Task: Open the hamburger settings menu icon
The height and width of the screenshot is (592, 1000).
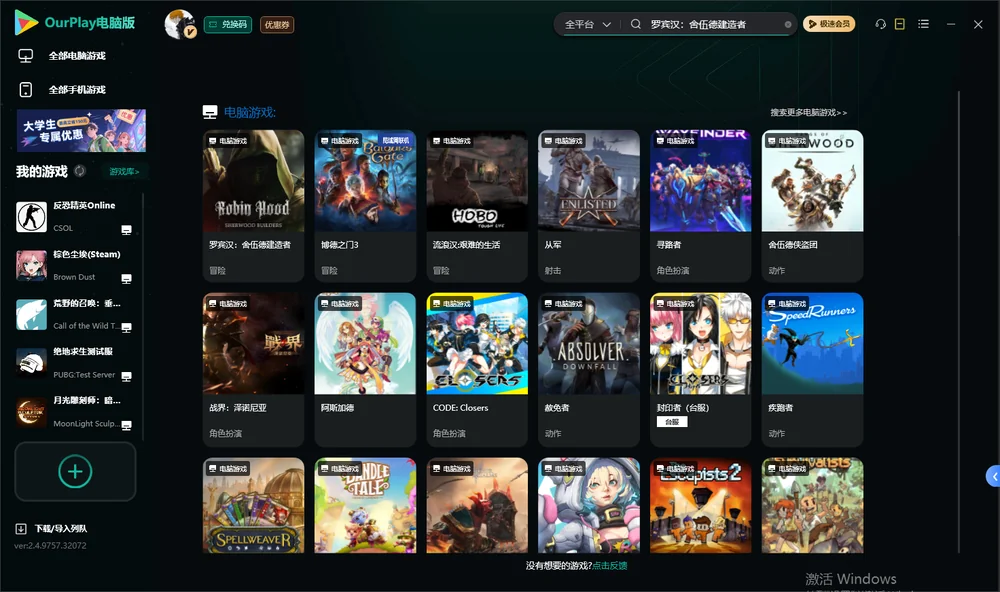Action: click(x=923, y=24)
